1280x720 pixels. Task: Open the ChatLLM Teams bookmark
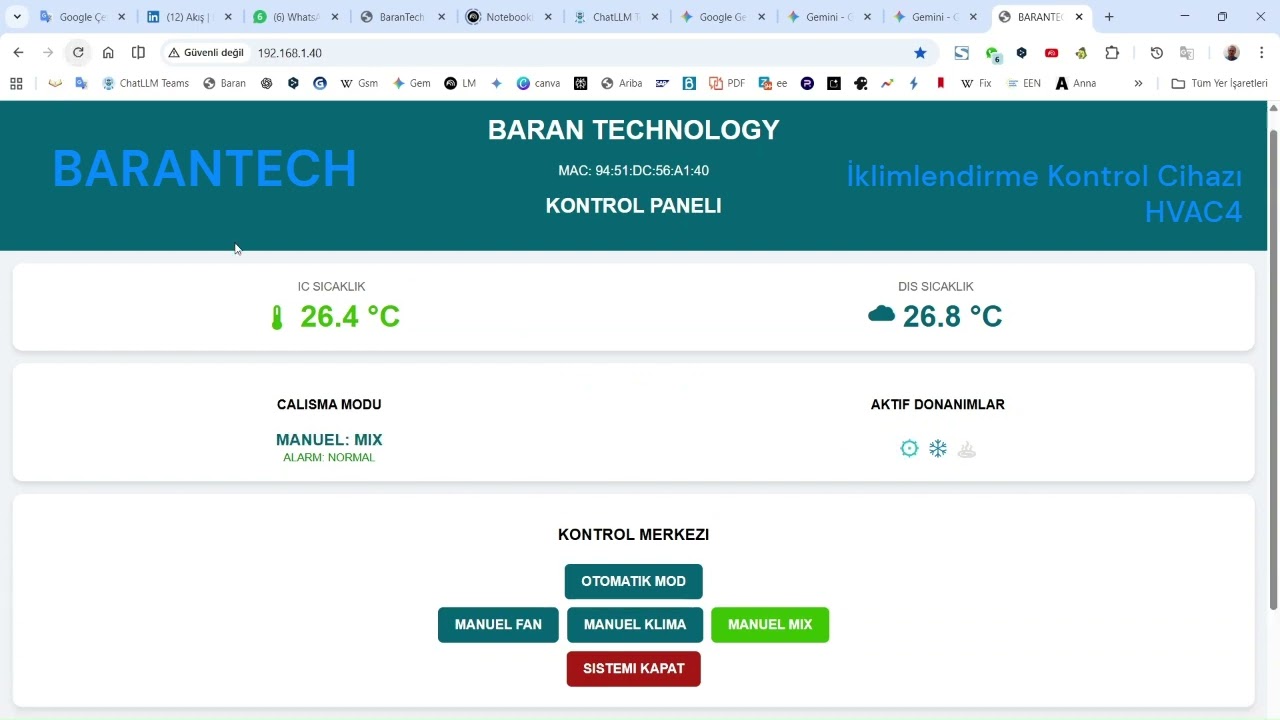click(x=146, y=84)
